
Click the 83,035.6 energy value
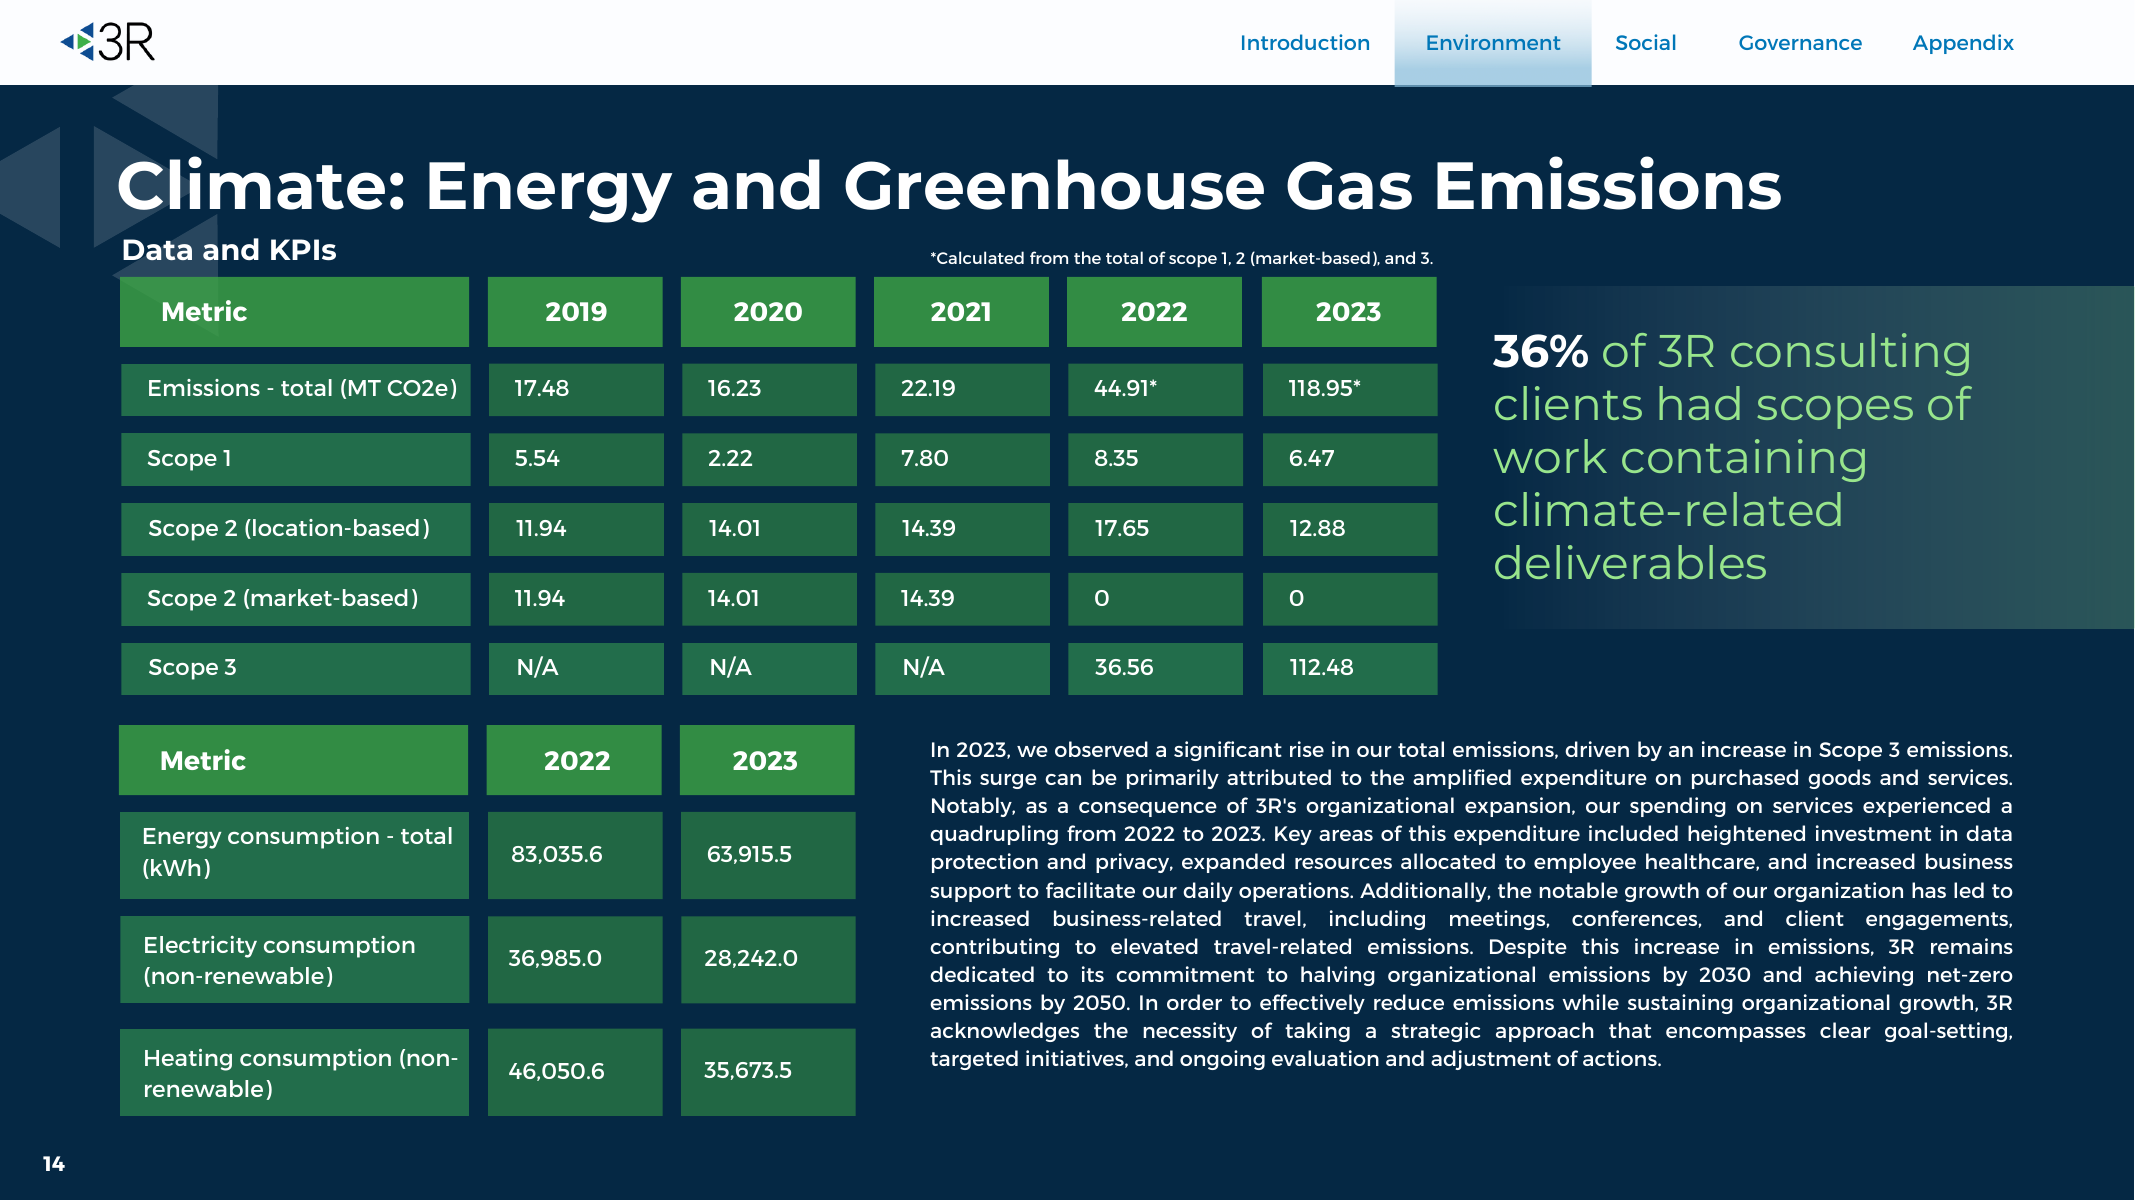[574, 855]
